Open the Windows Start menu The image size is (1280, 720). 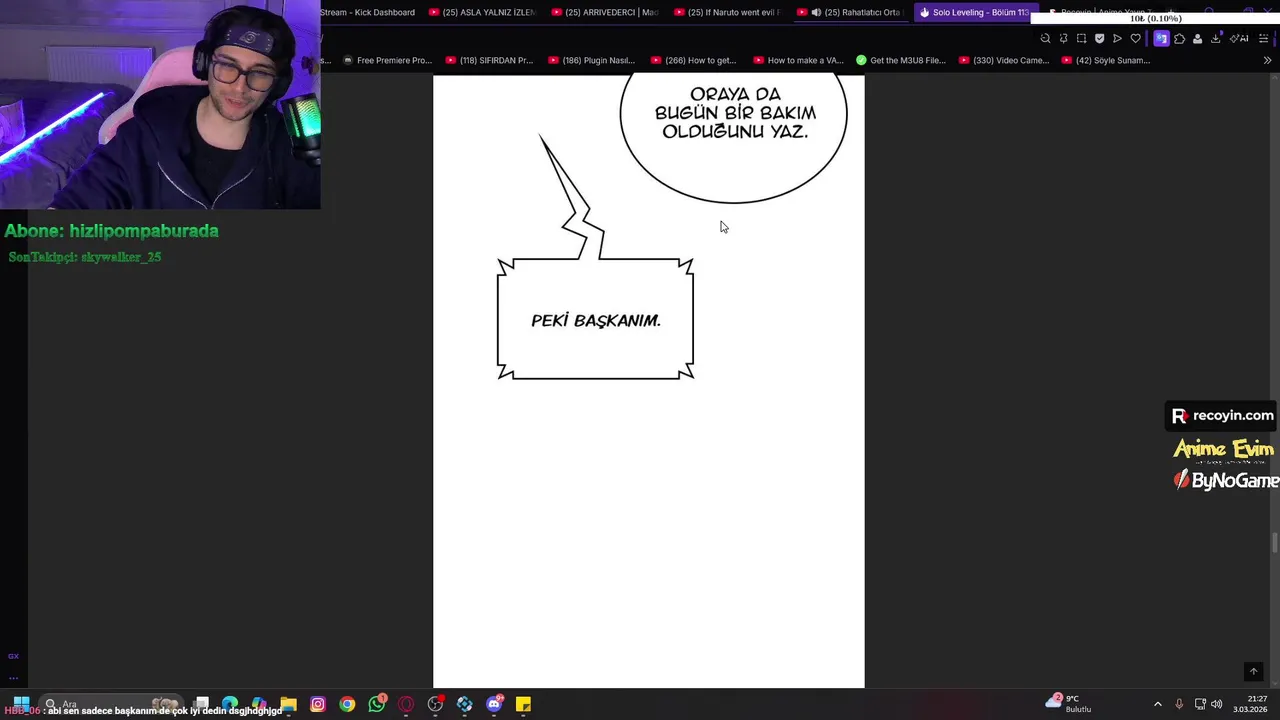pyautogui.click(x=20, y=702)
